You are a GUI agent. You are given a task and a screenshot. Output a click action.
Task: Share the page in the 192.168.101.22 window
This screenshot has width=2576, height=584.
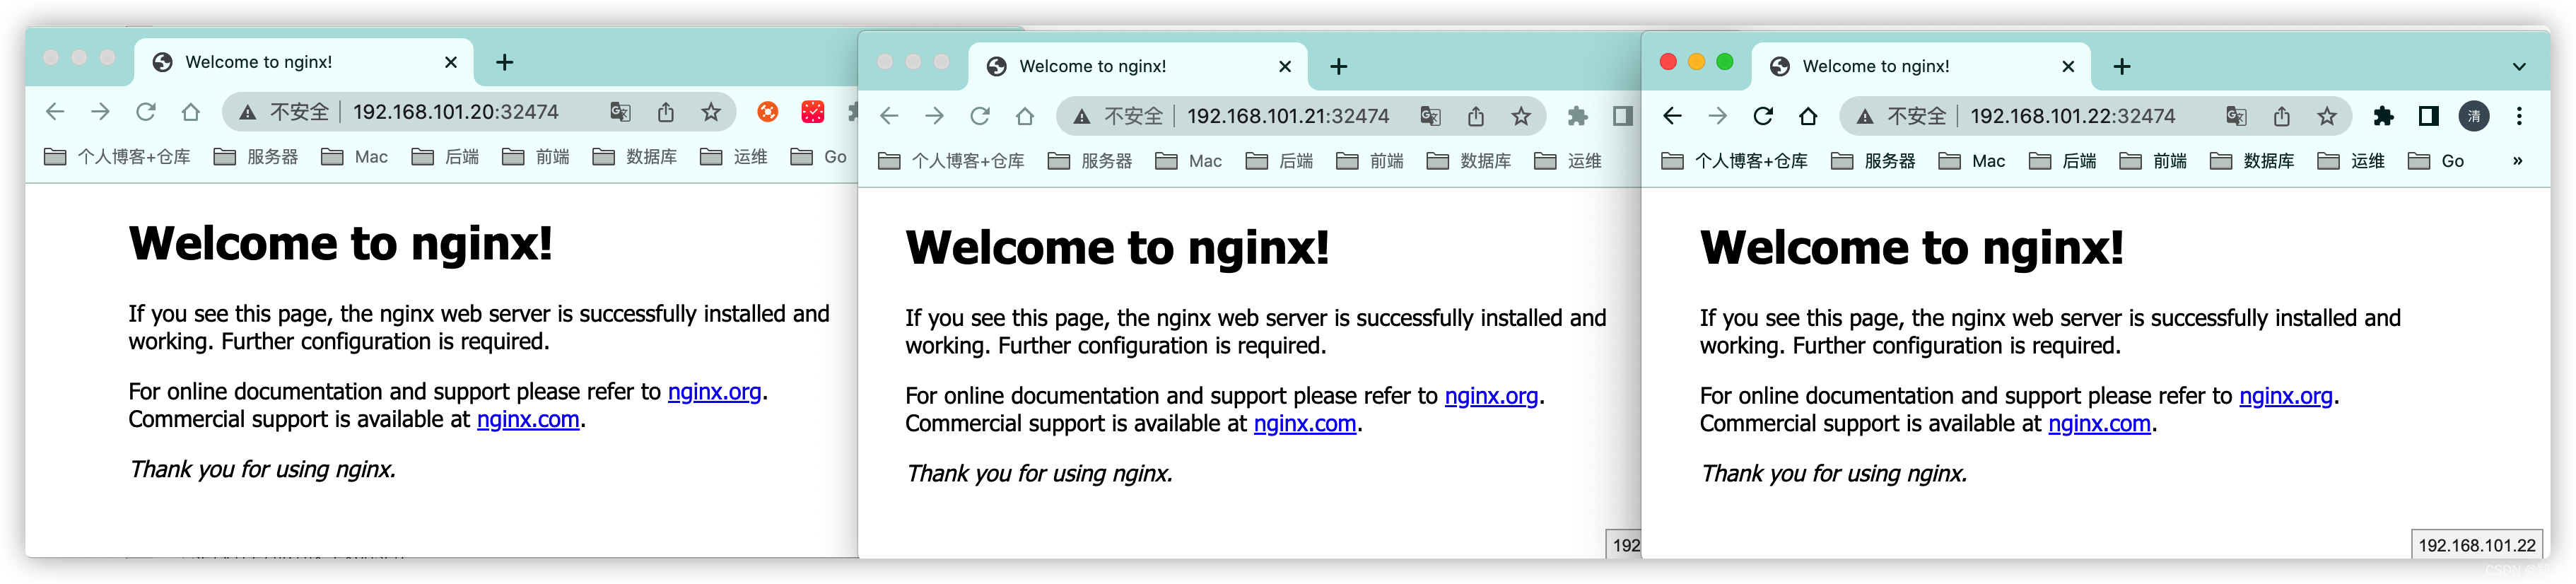coord(2282,116)
